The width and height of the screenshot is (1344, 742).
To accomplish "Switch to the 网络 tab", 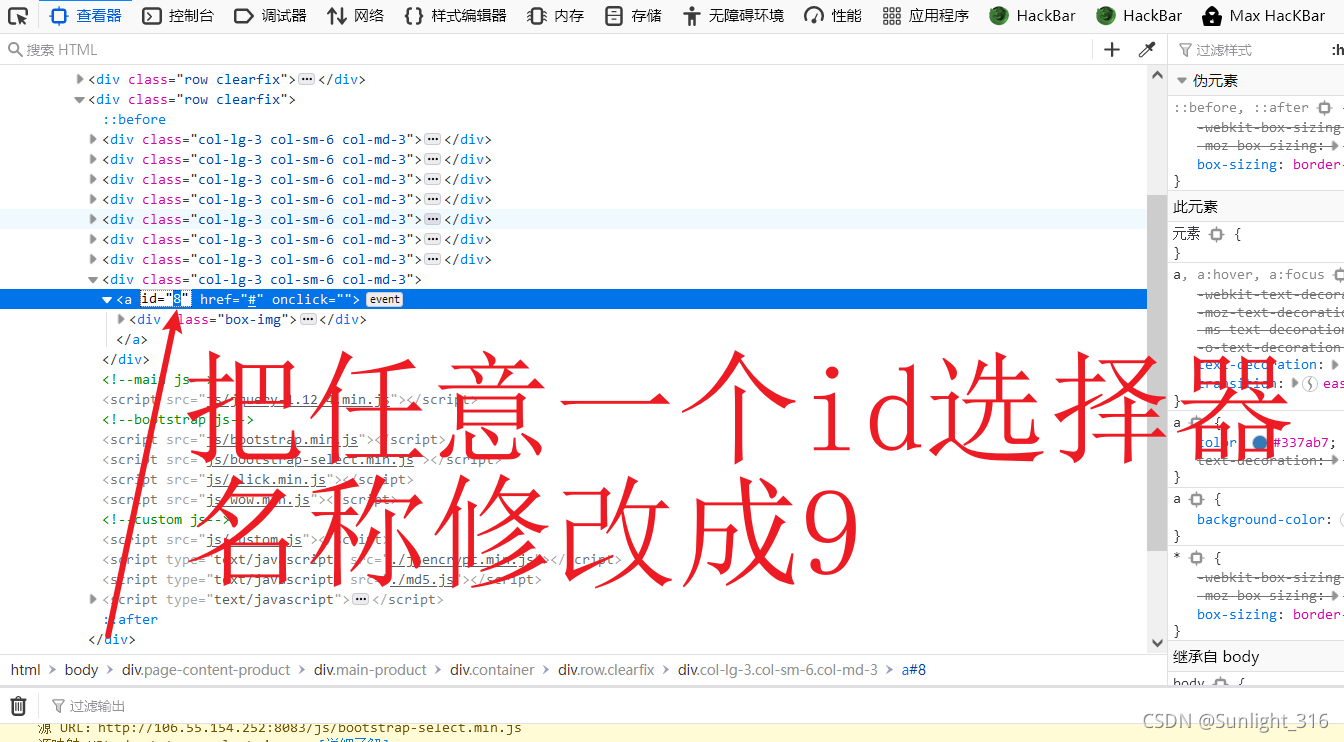I will point(355,16).
